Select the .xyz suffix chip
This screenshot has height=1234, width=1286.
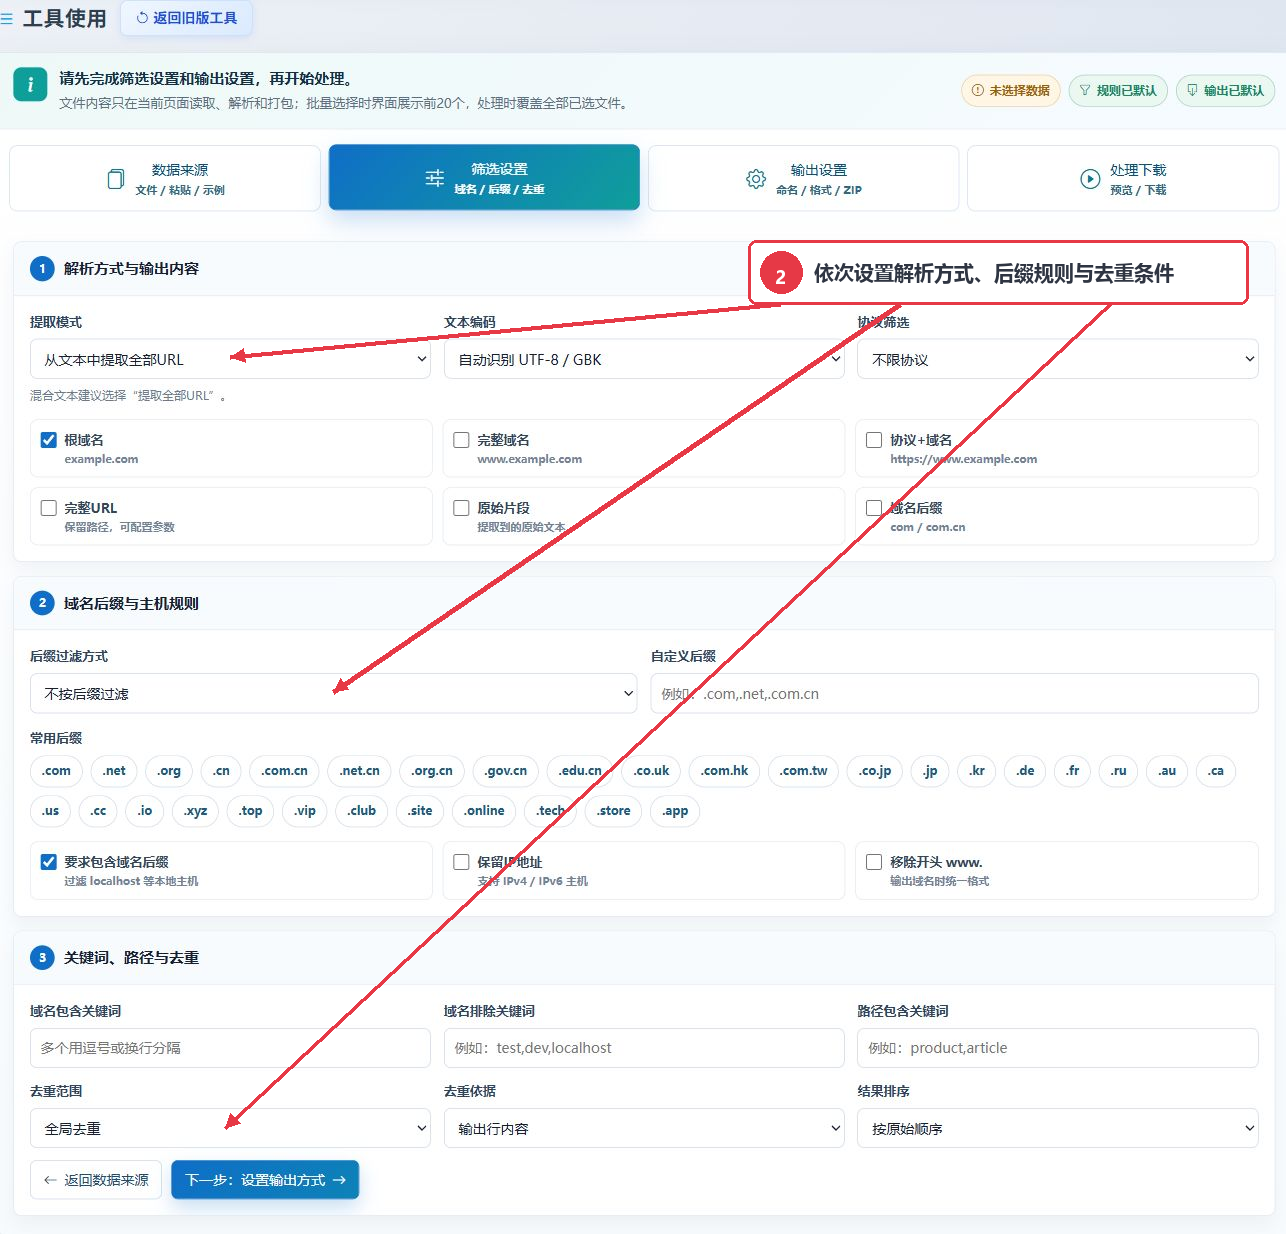click(196, 811)
